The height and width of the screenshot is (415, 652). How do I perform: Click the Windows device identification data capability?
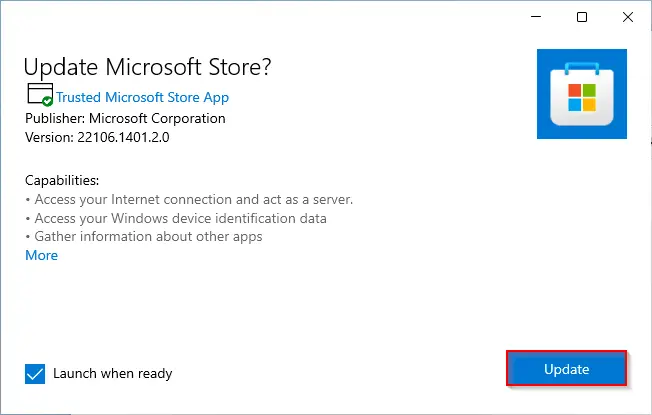pos(176,218)
